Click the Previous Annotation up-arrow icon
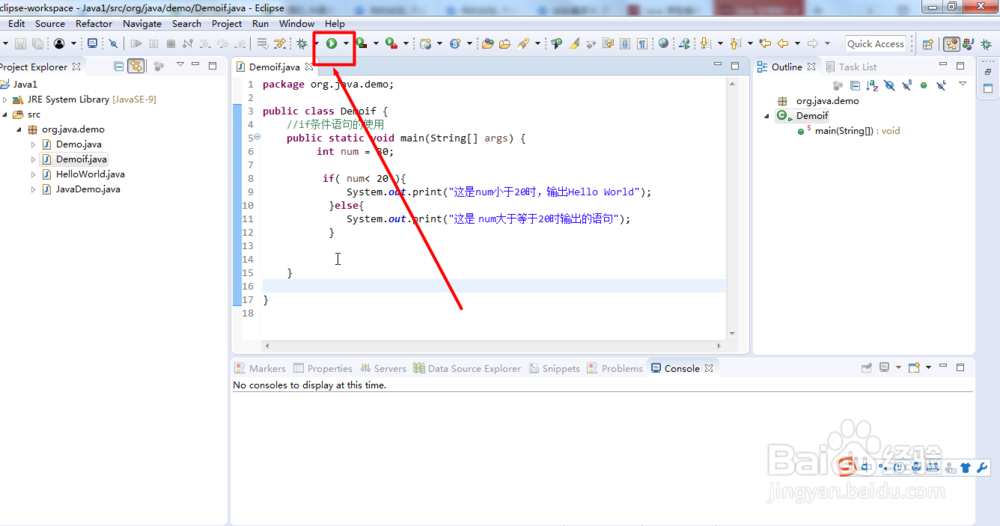The height and width of the screenshot is (526, 1000). point(735,43)
